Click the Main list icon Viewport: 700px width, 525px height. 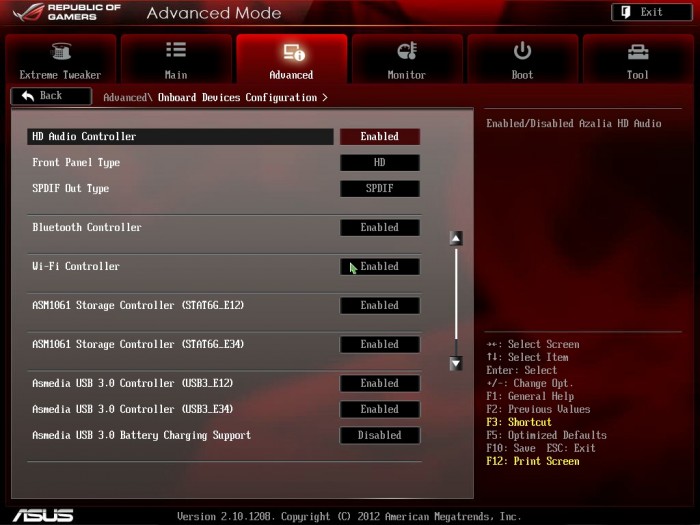(176, 50)
